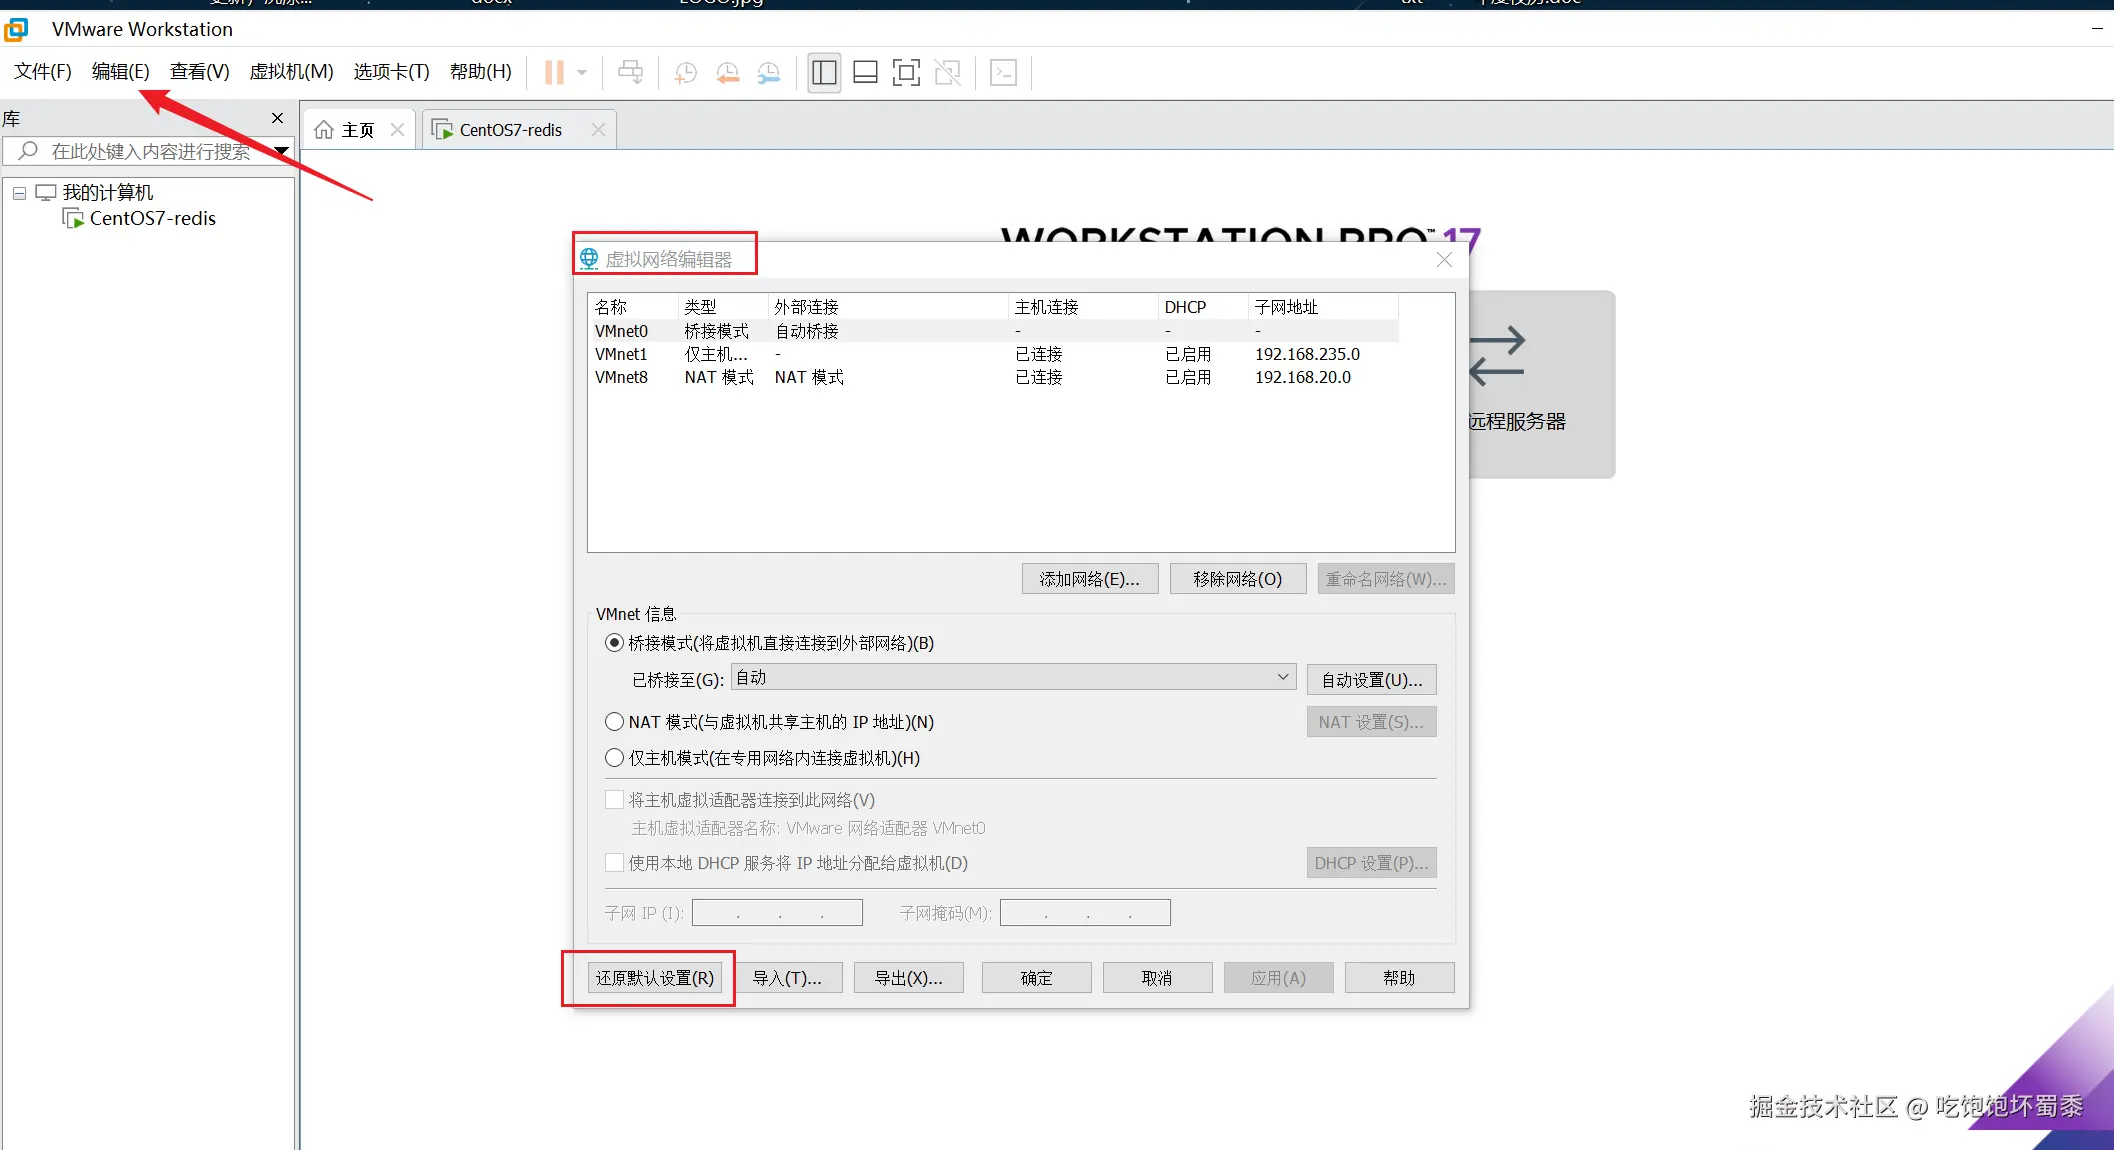Viewport: 2114px width, 1150px height.
Task: Click the NAT 设置(S) button
Action: (1371, 721)
